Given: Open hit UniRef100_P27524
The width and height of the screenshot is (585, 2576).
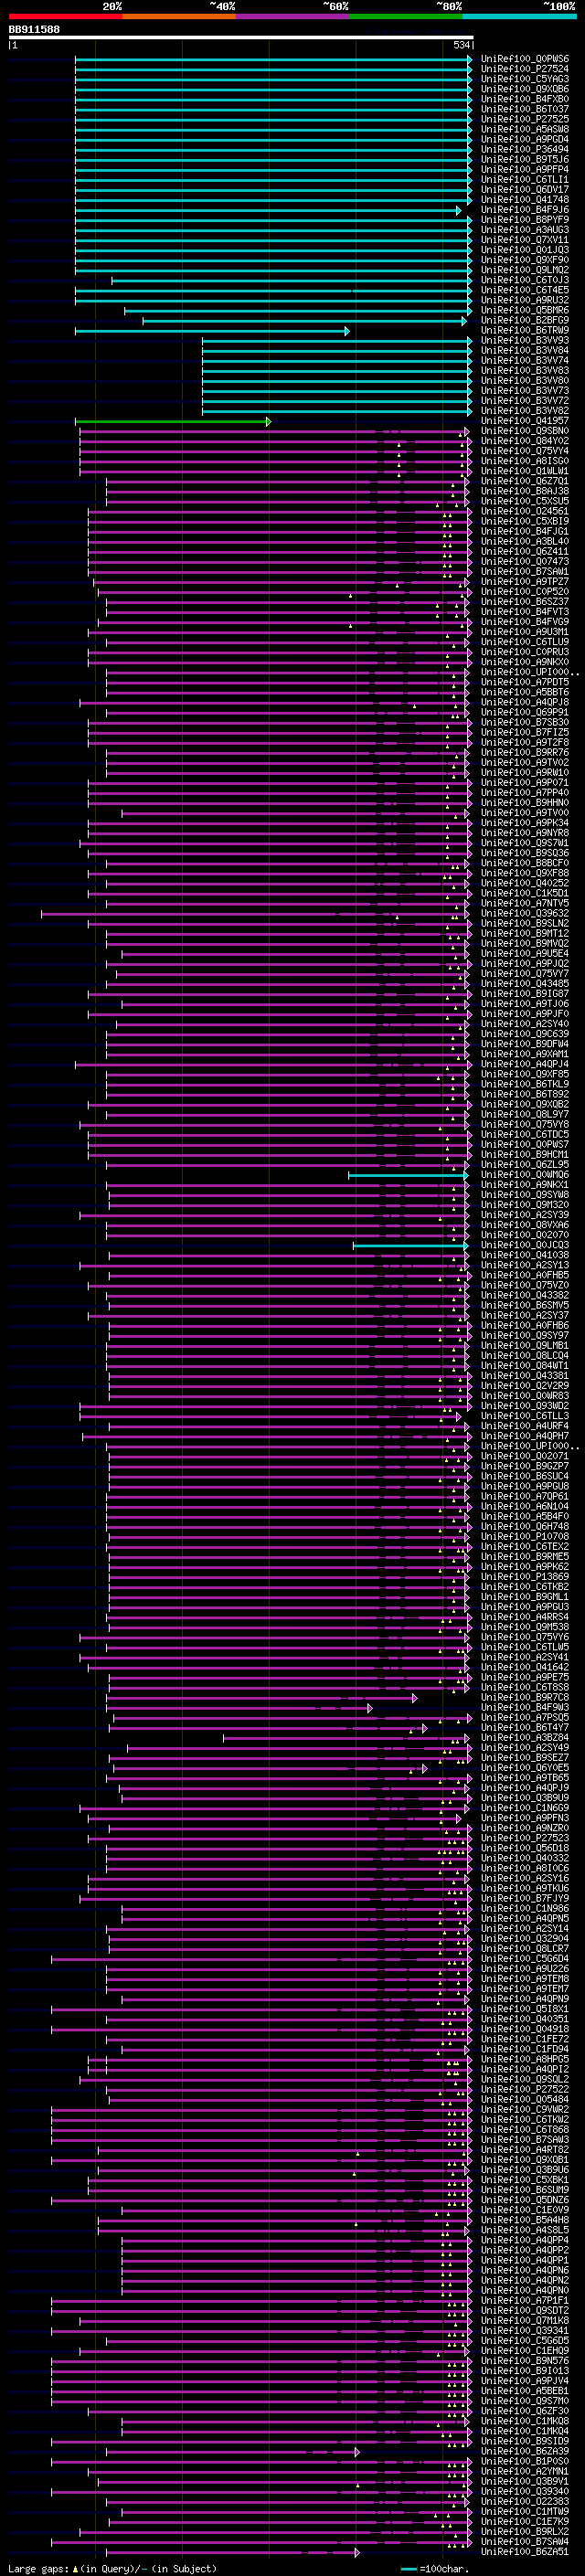Looking at the screenshot, I should [x=524, y=69].
